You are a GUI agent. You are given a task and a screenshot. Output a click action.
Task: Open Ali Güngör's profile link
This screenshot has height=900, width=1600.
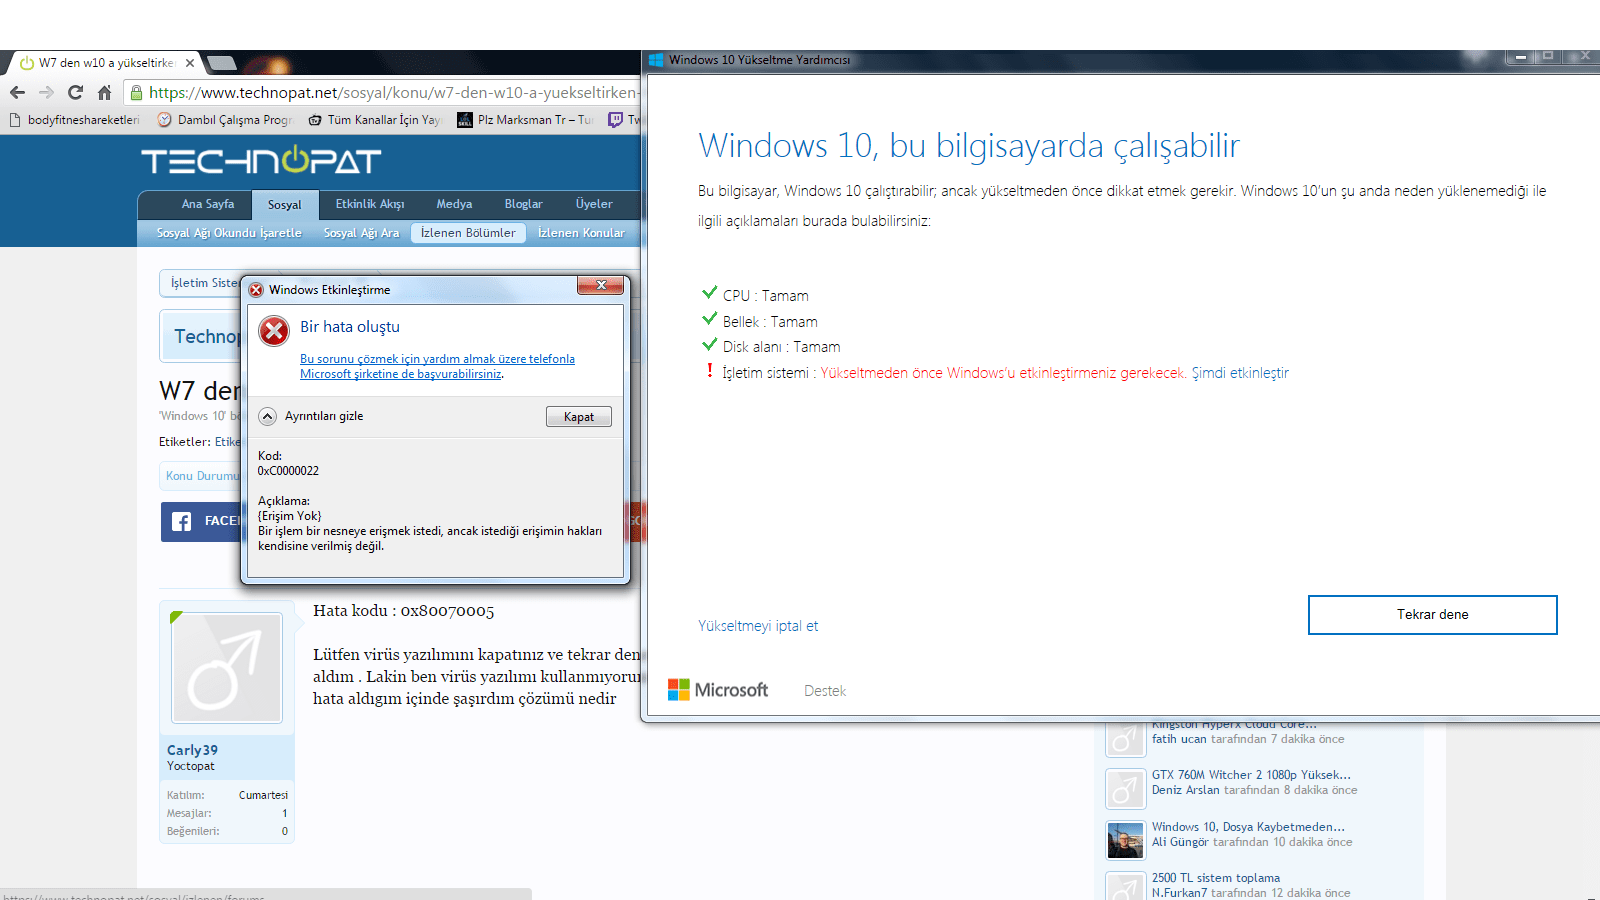tap(1180, 842)
